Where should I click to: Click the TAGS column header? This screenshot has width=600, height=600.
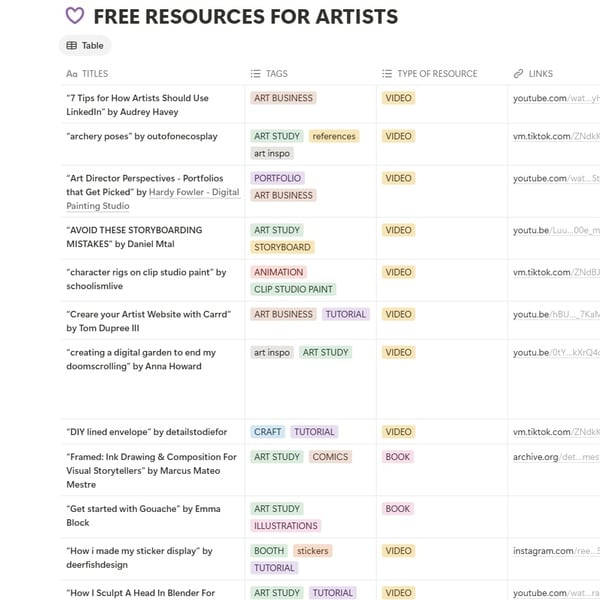[x=277, y=73]
